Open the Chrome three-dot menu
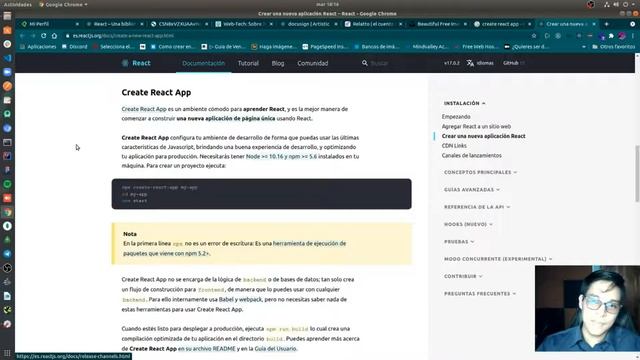The image size is (640, 360). (x=633, y=36)
